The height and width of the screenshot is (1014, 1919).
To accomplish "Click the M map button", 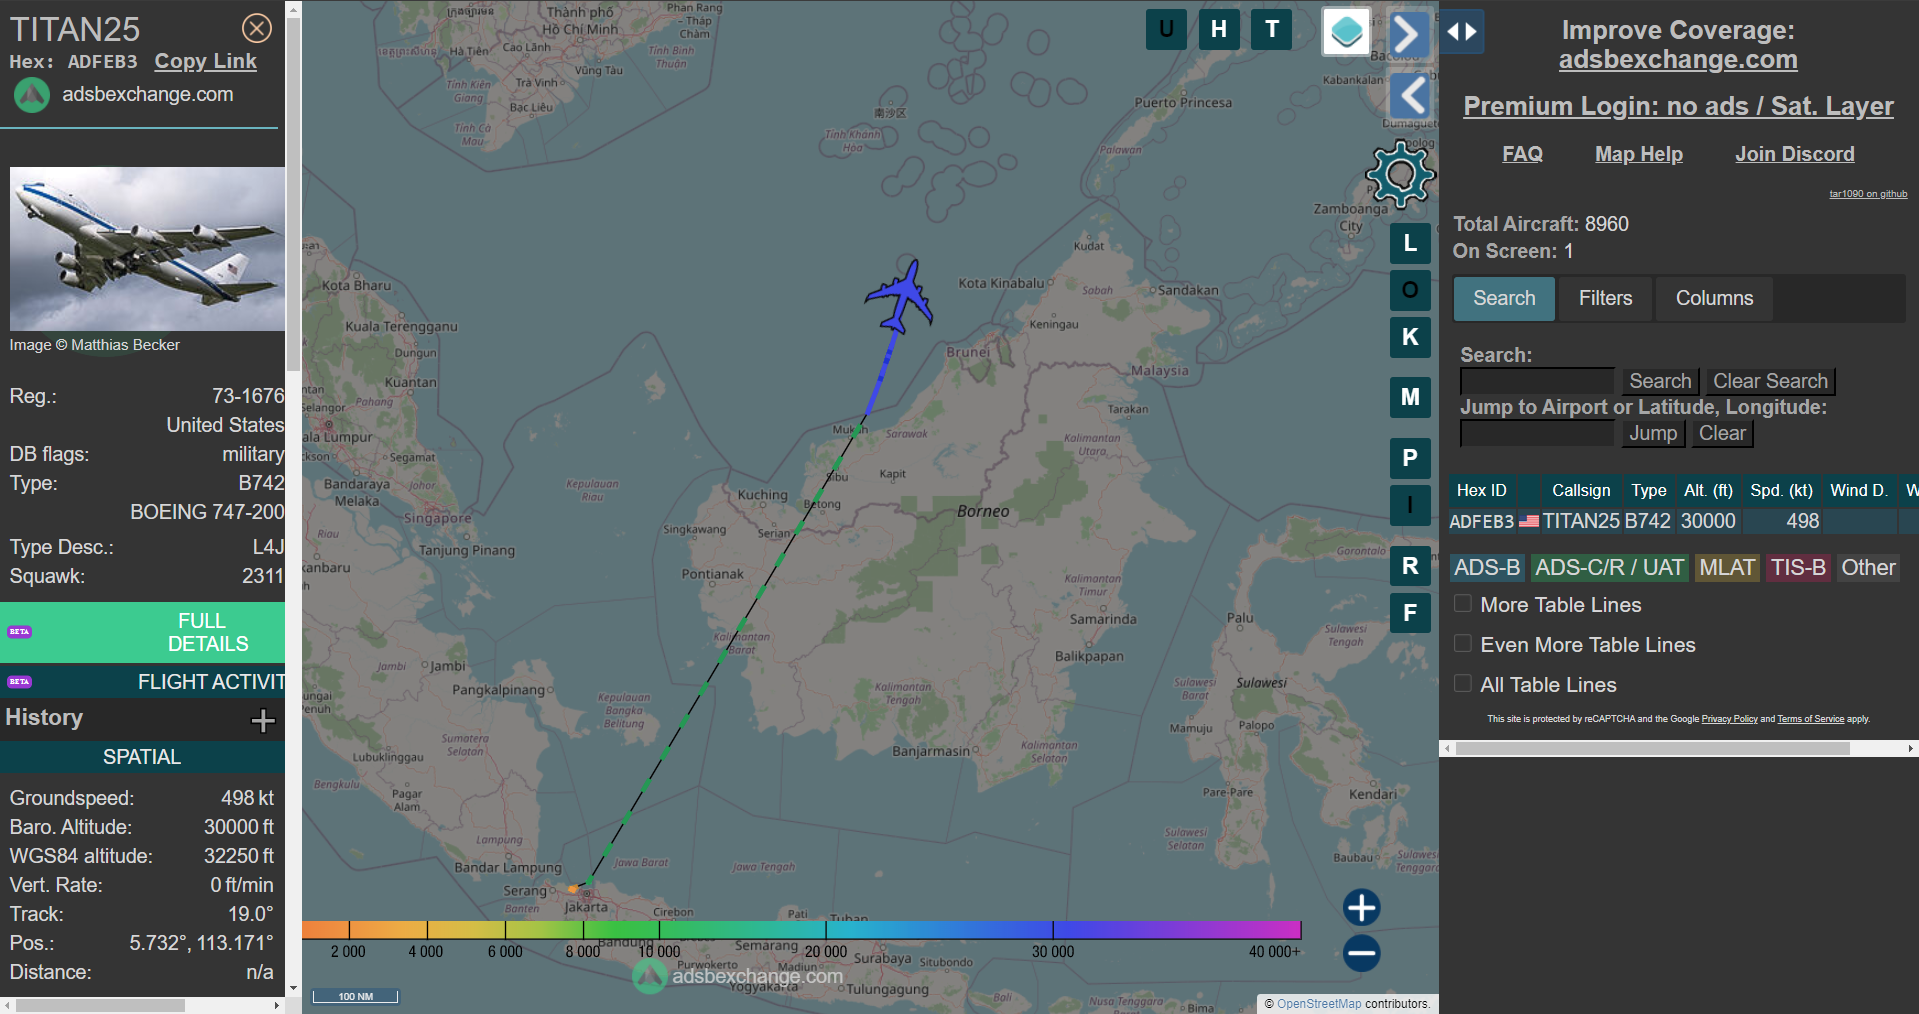I will pos(1410,397).
